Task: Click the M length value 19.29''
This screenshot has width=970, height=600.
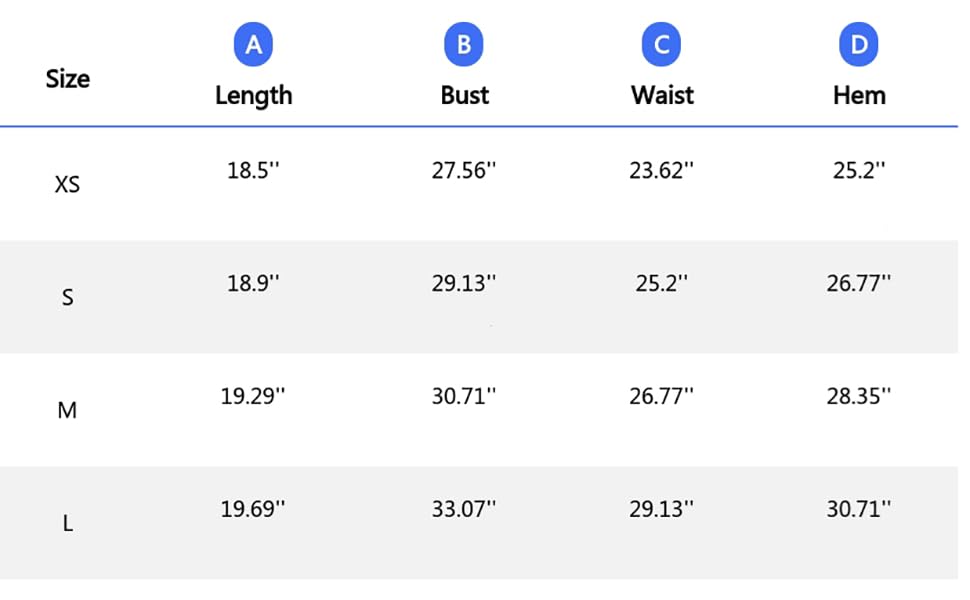Action: tap(253, 396)
